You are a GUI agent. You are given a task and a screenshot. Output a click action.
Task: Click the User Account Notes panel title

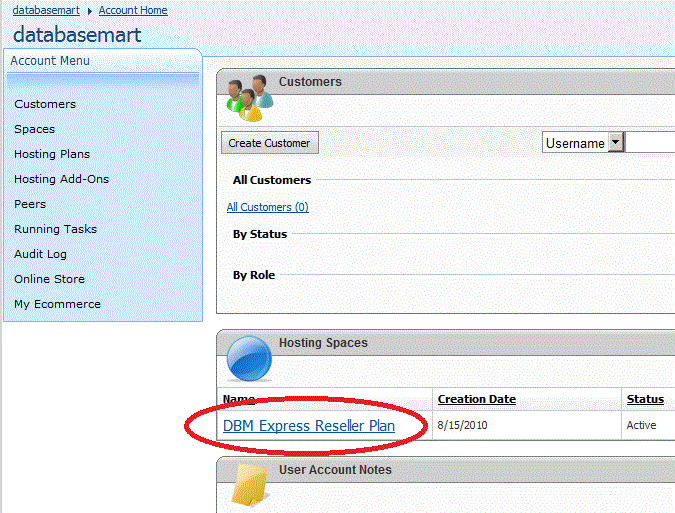point(335,470)
